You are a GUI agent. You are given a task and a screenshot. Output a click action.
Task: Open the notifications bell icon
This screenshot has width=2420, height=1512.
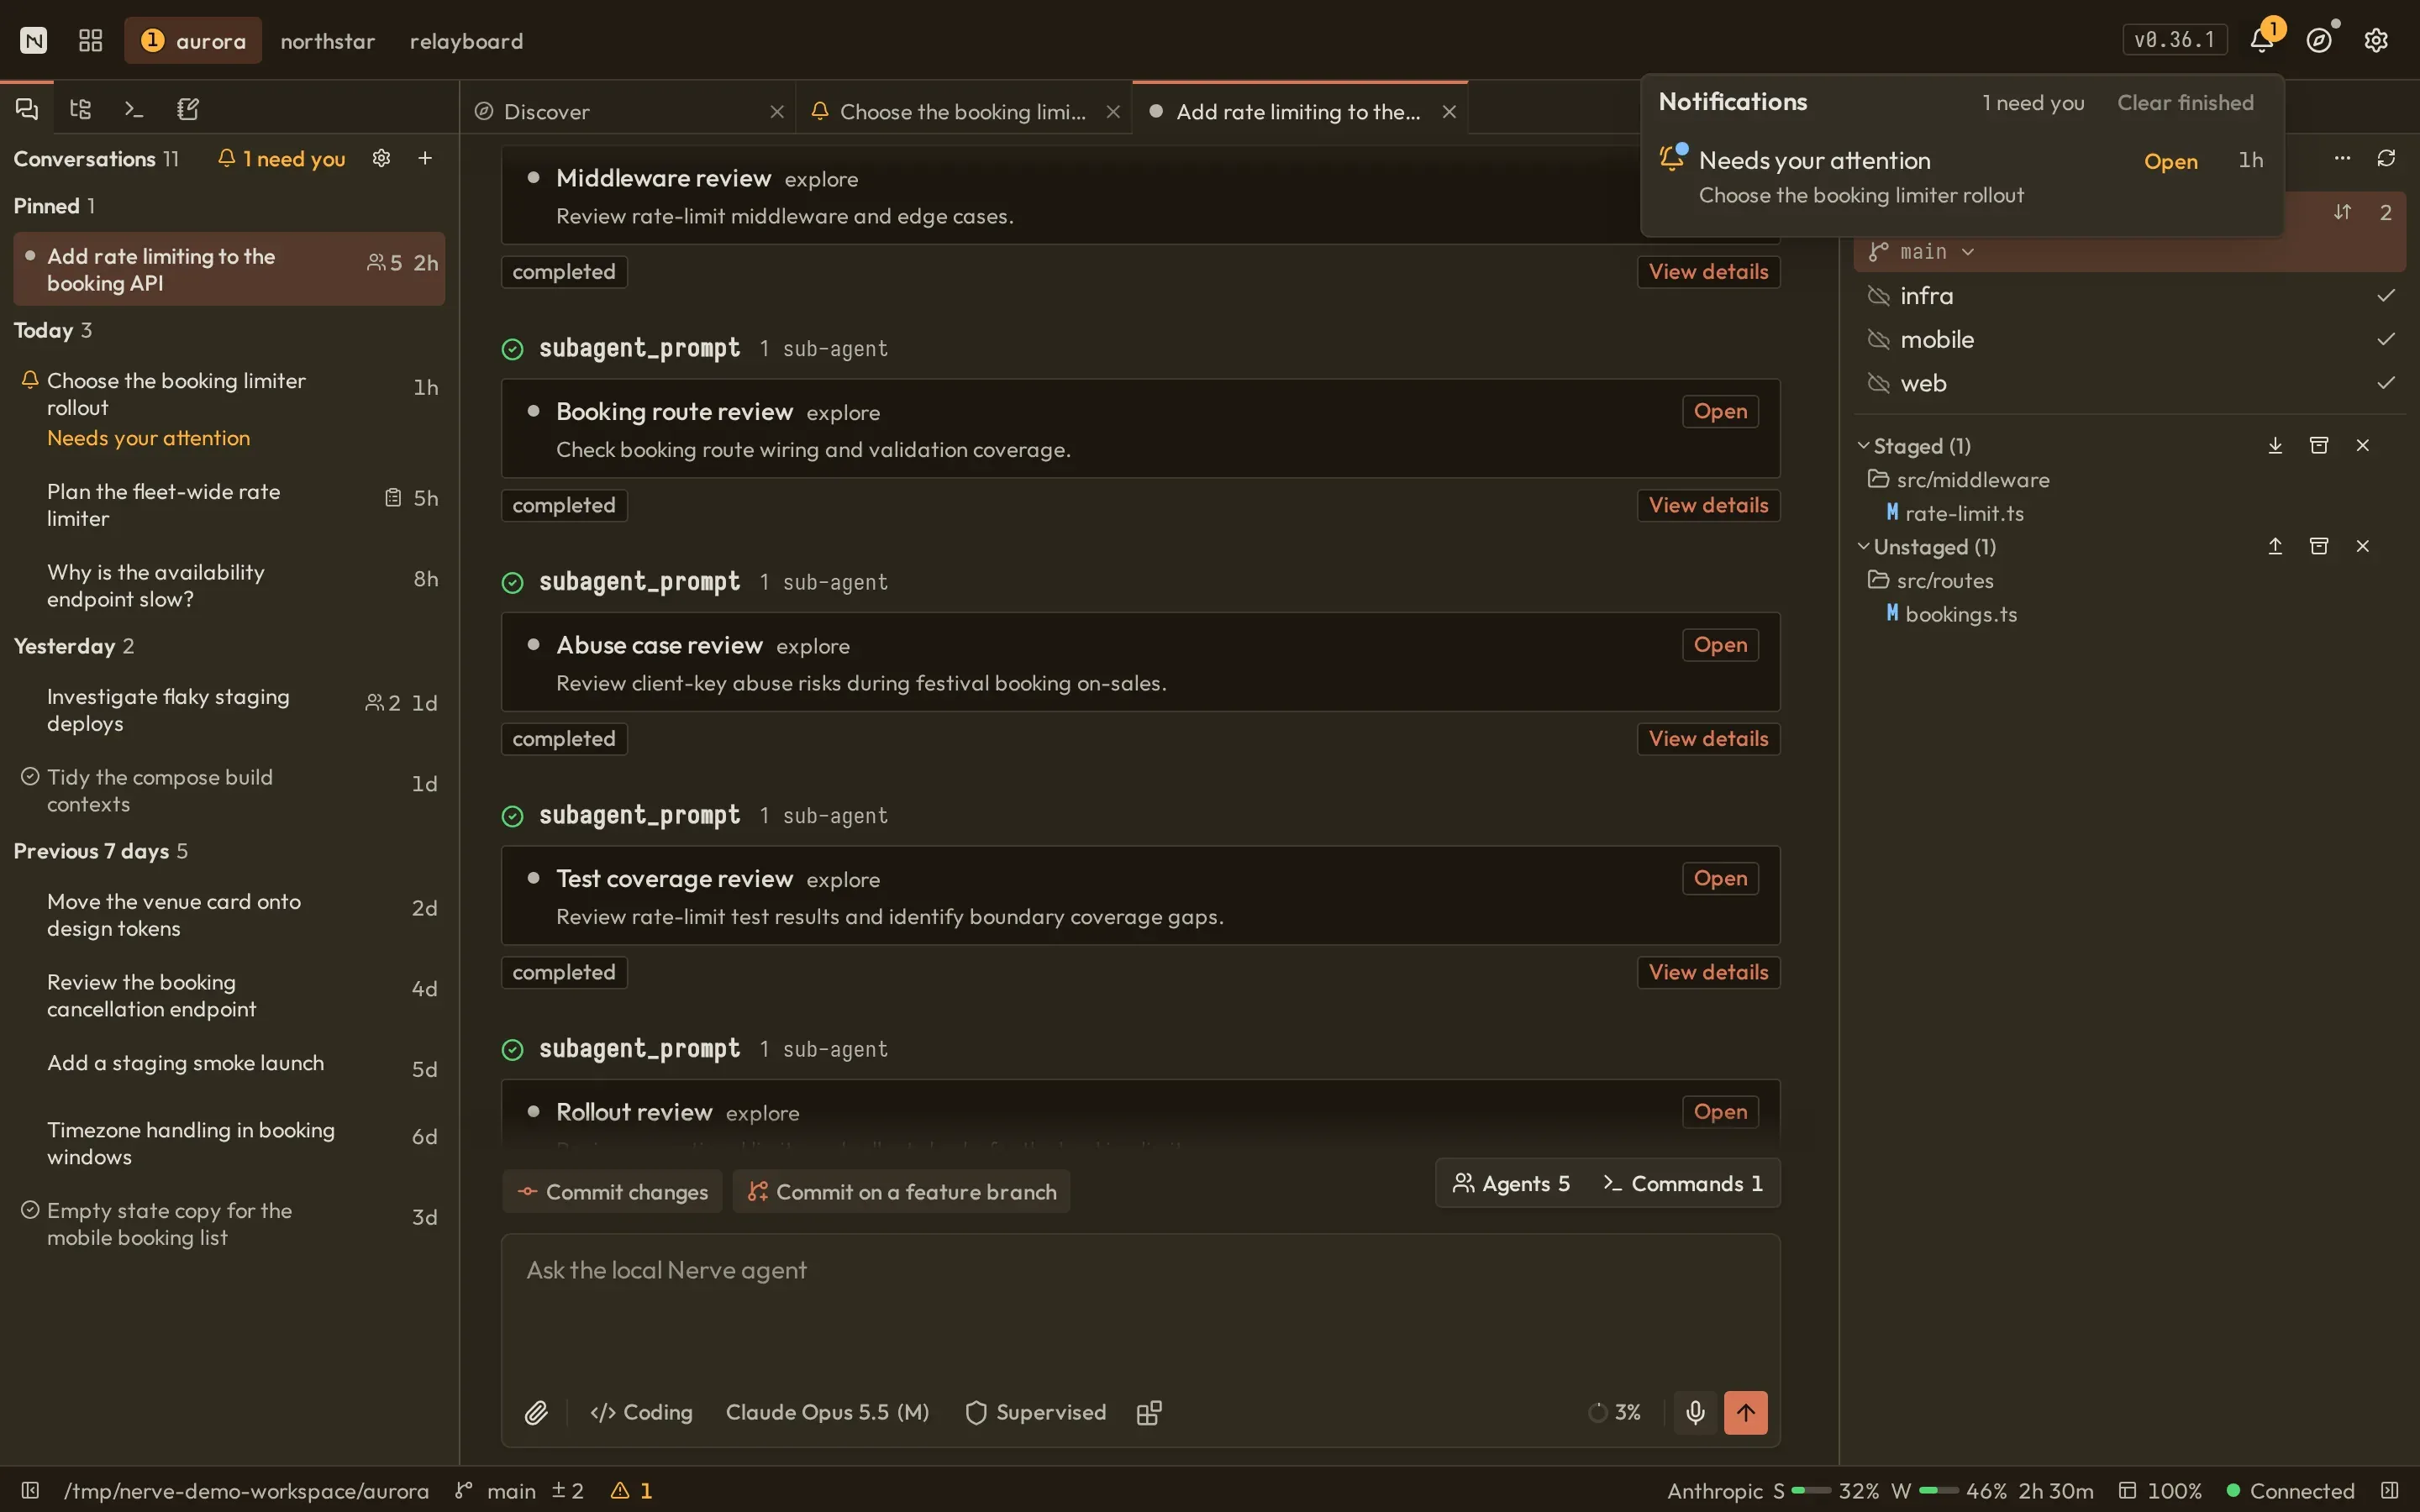pyautogui.click(x=2262, y=40)
